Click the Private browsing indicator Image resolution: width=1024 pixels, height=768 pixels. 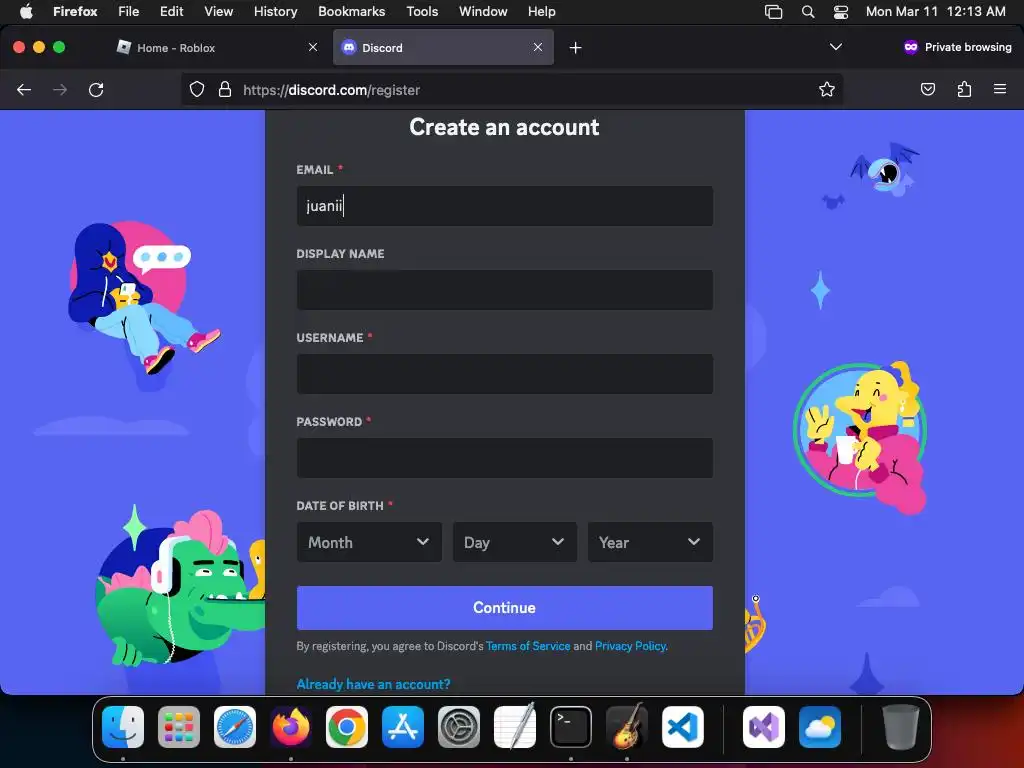click(957, 47)
